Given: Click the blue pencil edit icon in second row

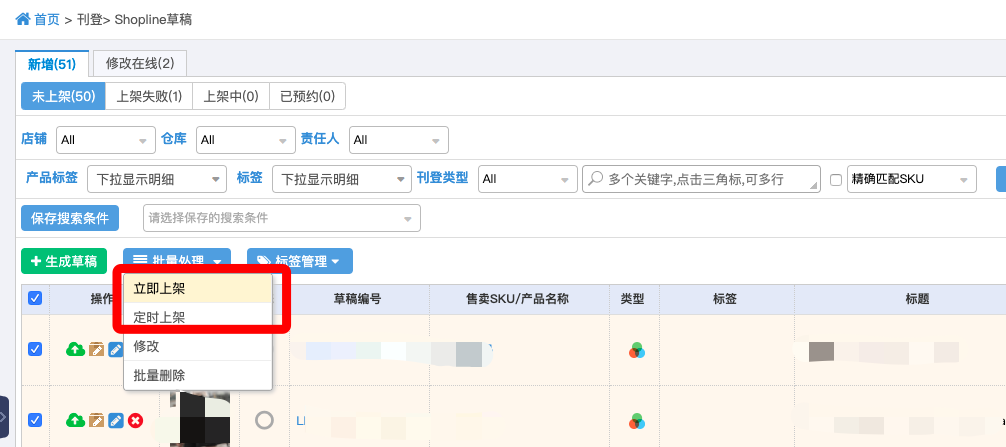Looking at the screenshot, I should (115, 421).
